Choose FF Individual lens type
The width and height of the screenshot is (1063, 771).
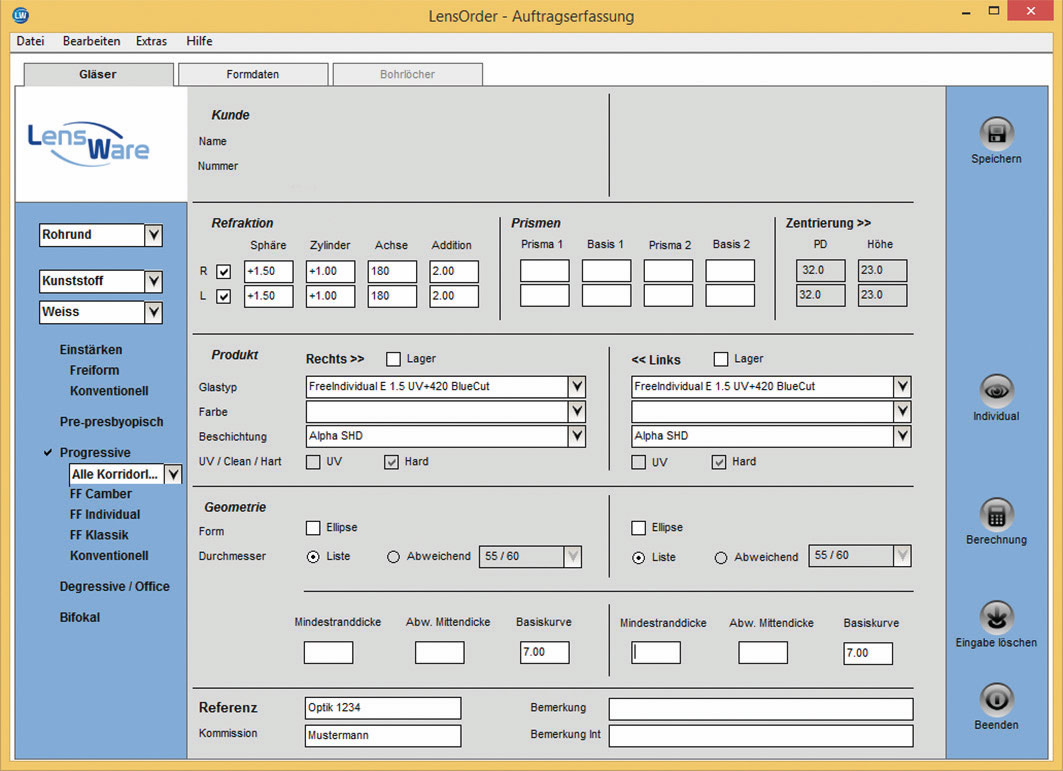104,515
